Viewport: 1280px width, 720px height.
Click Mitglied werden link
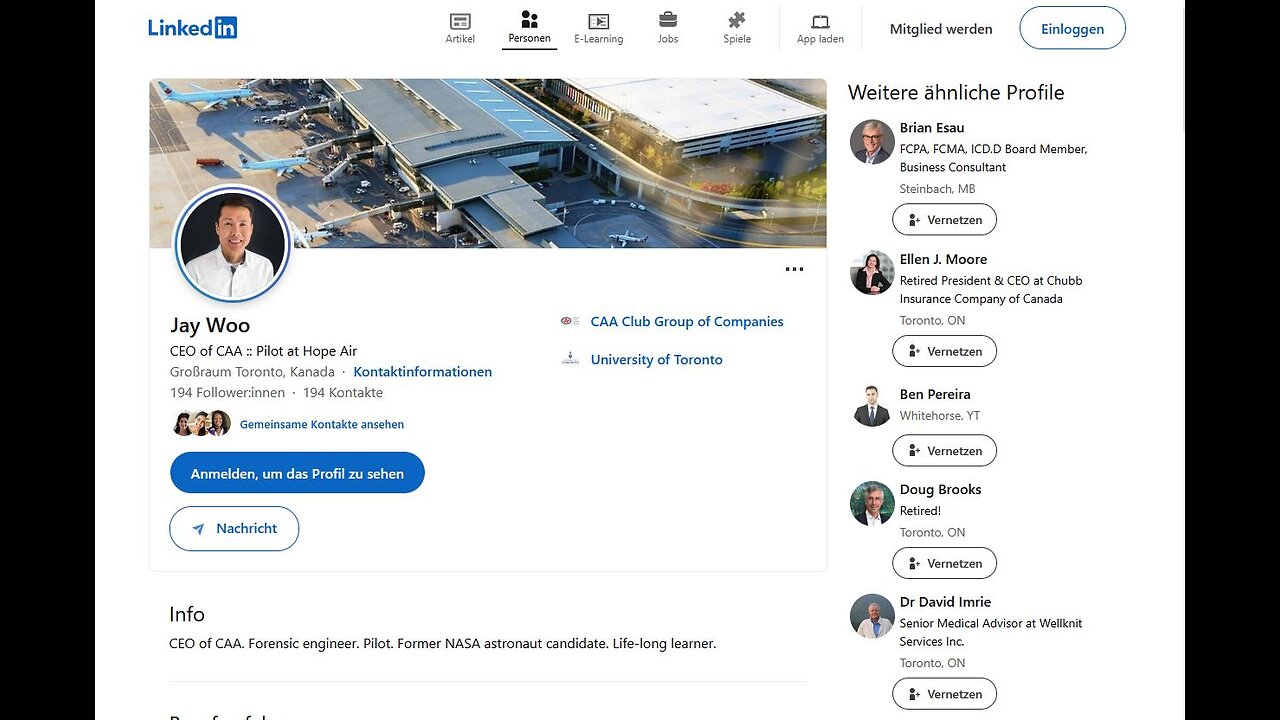(941, 29)
